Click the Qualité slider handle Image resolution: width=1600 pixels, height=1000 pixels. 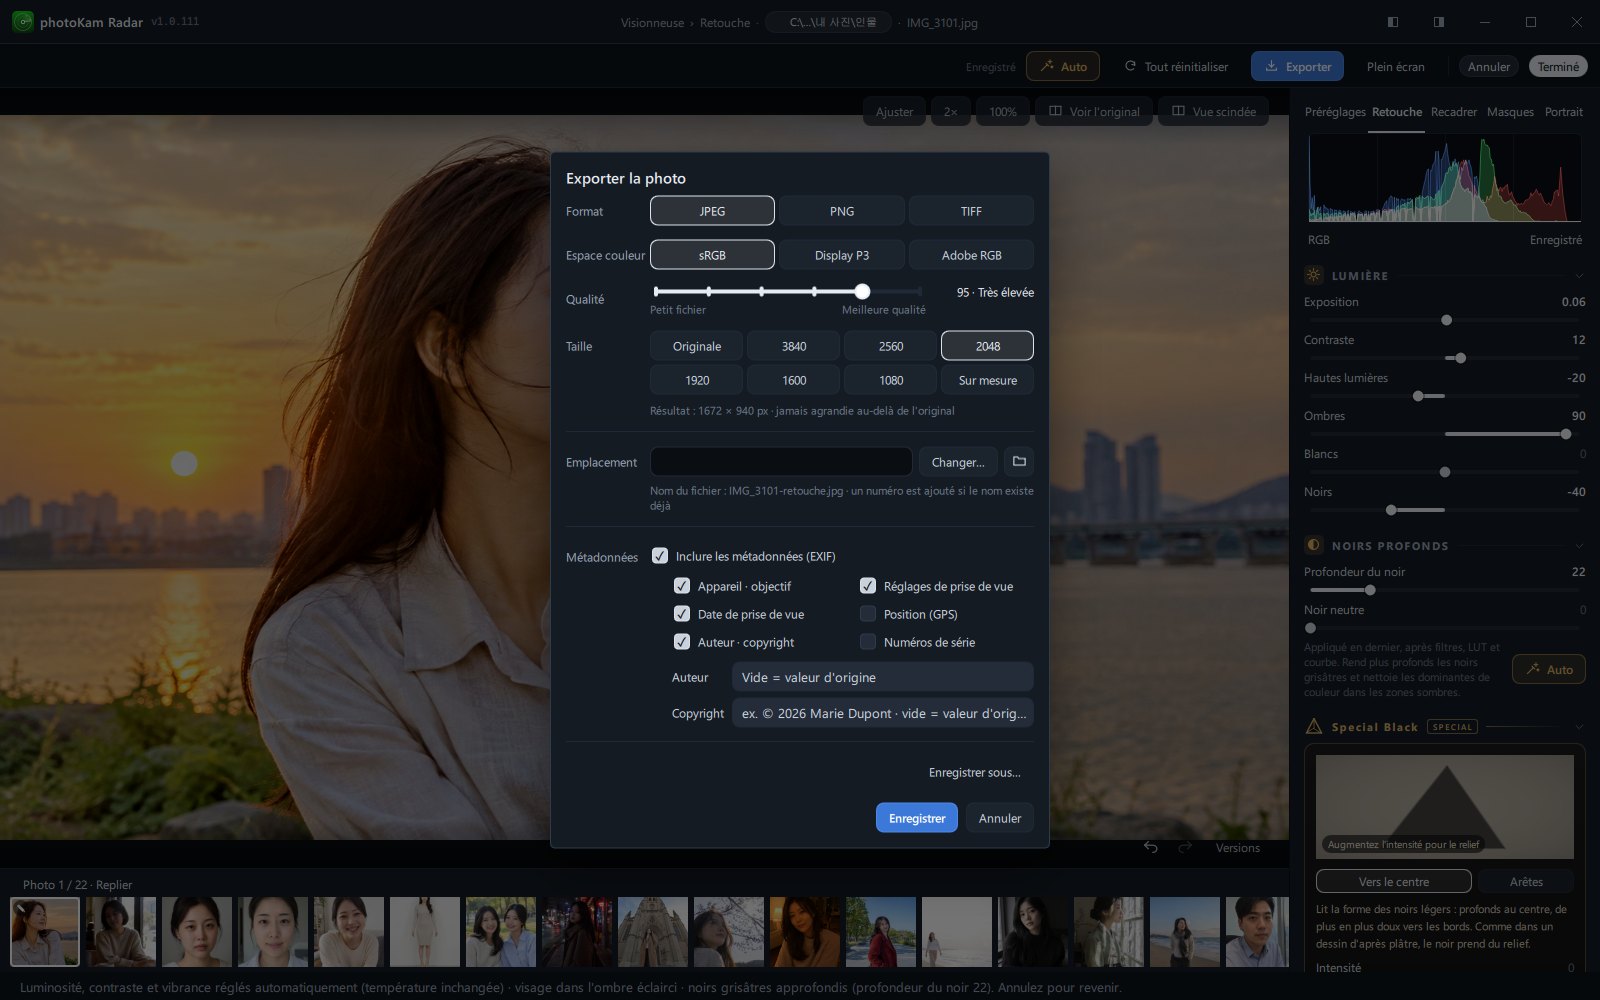(862, 292)
